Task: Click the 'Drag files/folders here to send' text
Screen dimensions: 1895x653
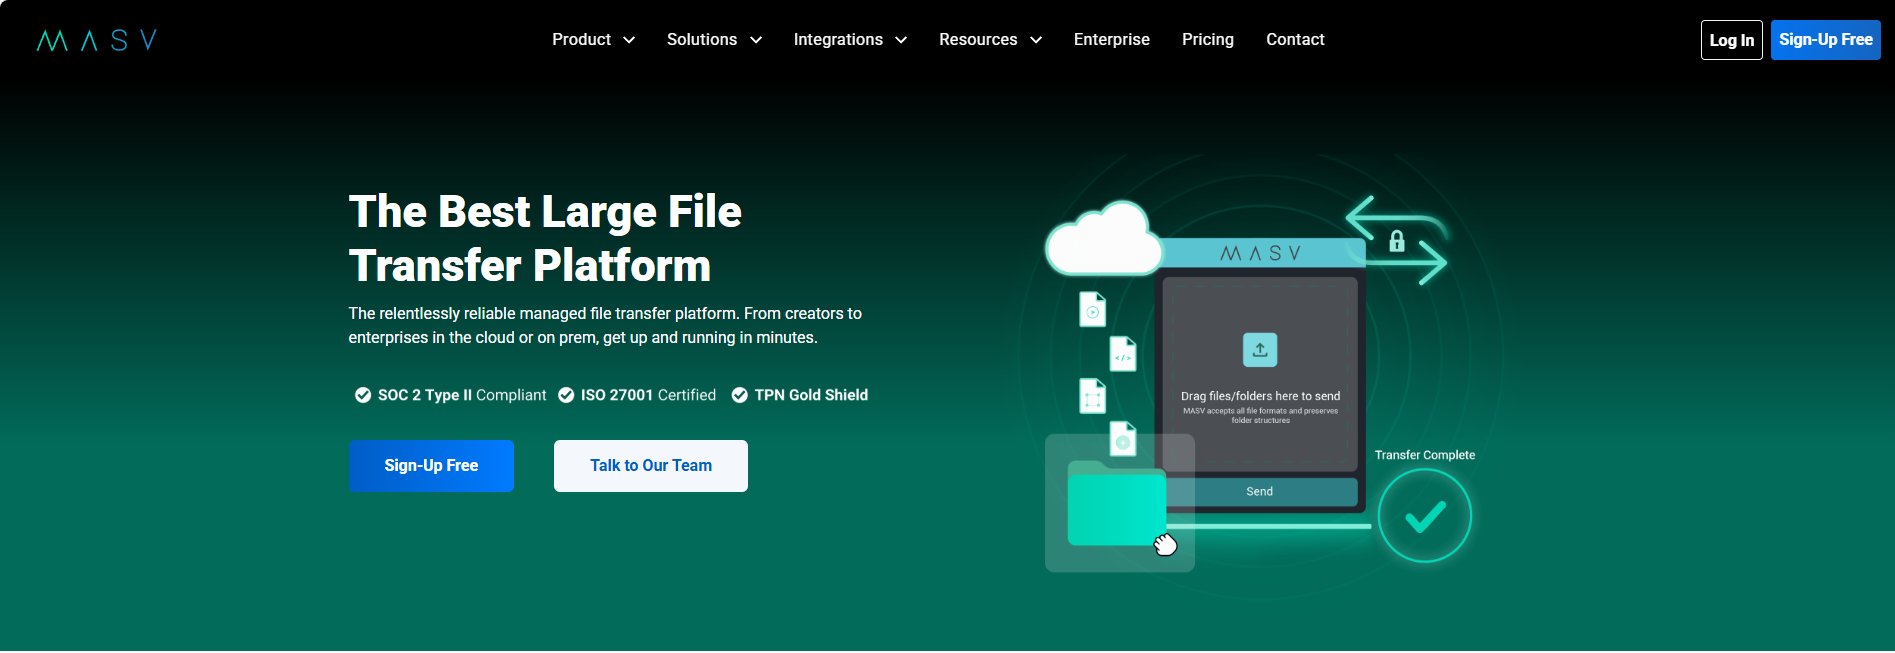Action: (1260, 396)
